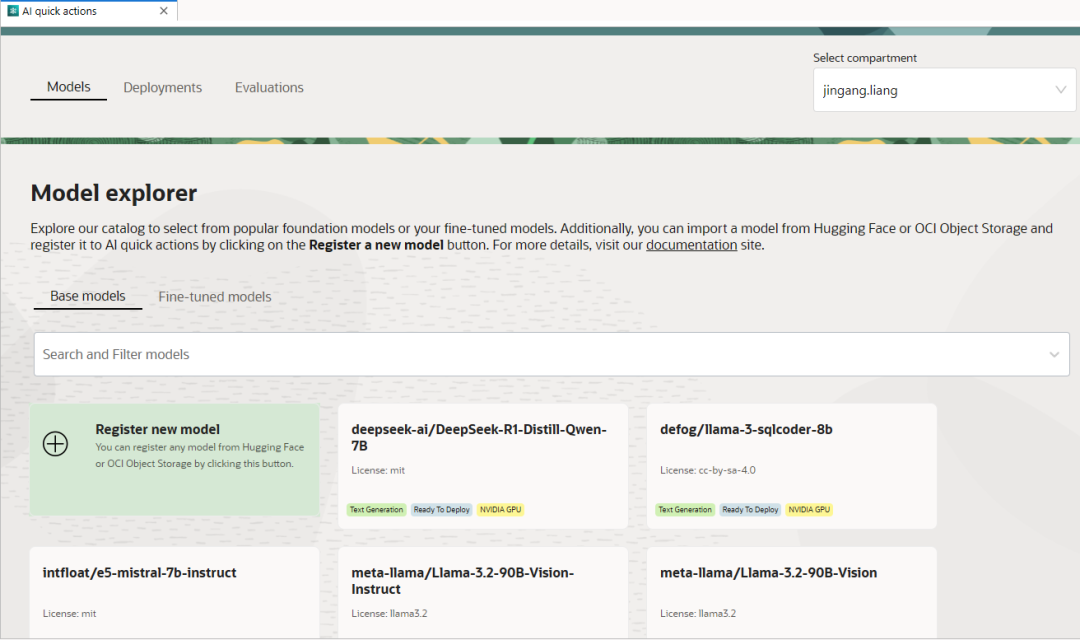
Task: Click Ready To Deploy tag on DeepSeek card
Action: pyautogui.click(x=442, y=510)
